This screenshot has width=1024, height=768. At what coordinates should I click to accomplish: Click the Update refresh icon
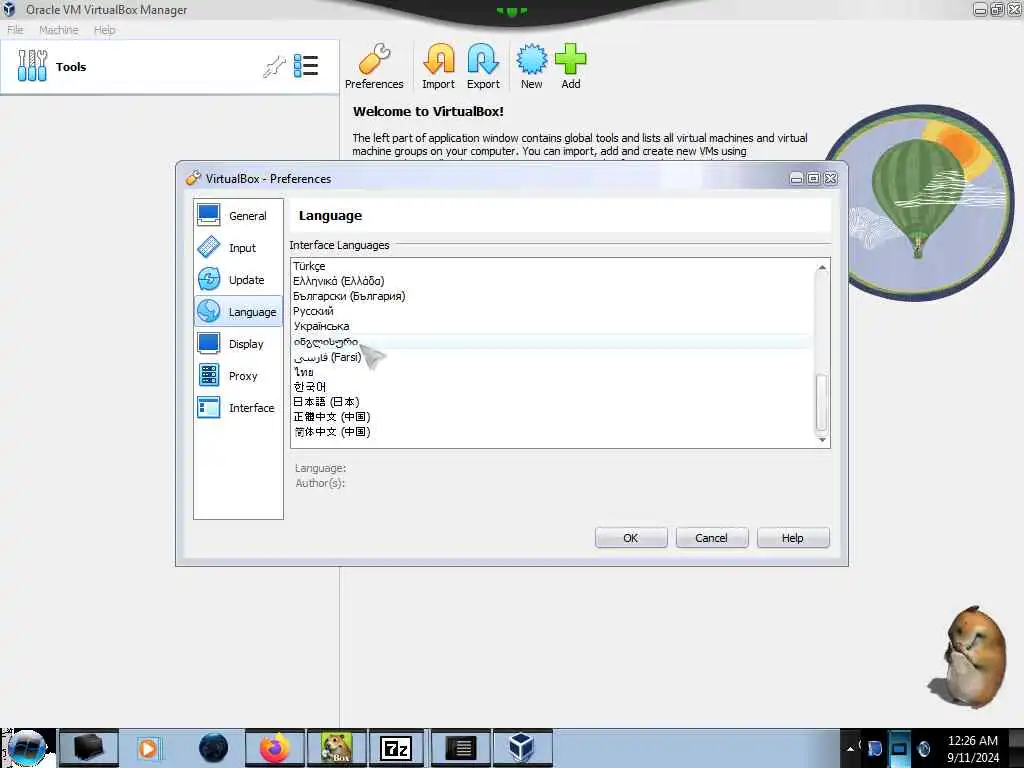[x=209, y=280]
